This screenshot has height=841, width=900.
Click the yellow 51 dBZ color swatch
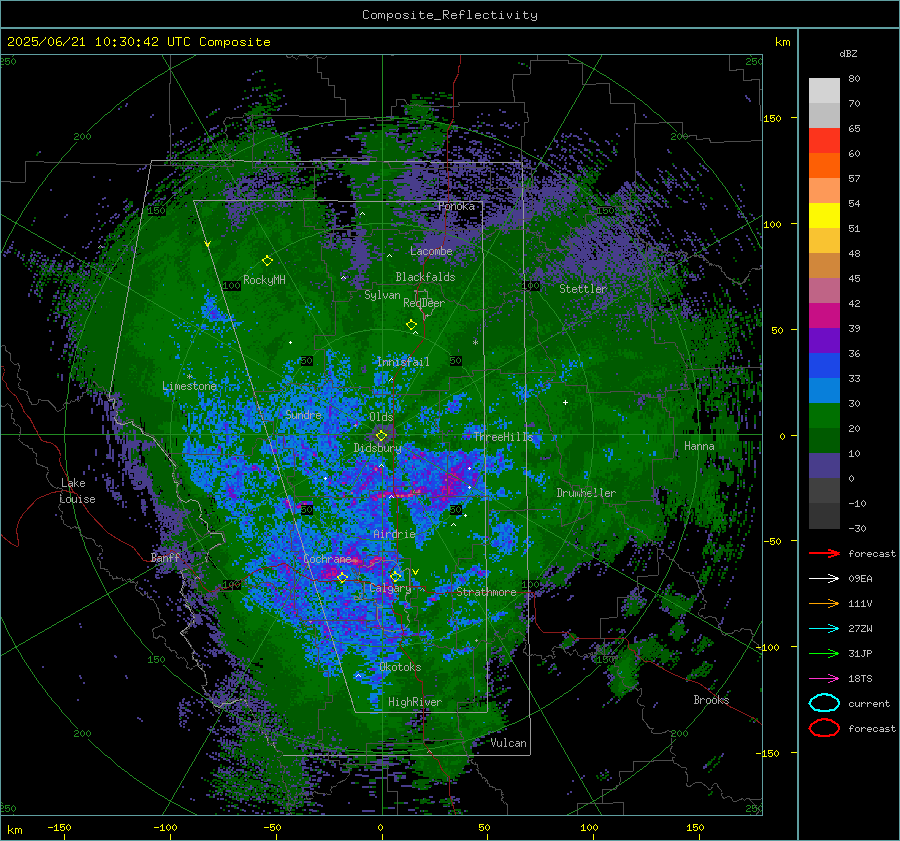pyautogui.click(x=824, y=216)
